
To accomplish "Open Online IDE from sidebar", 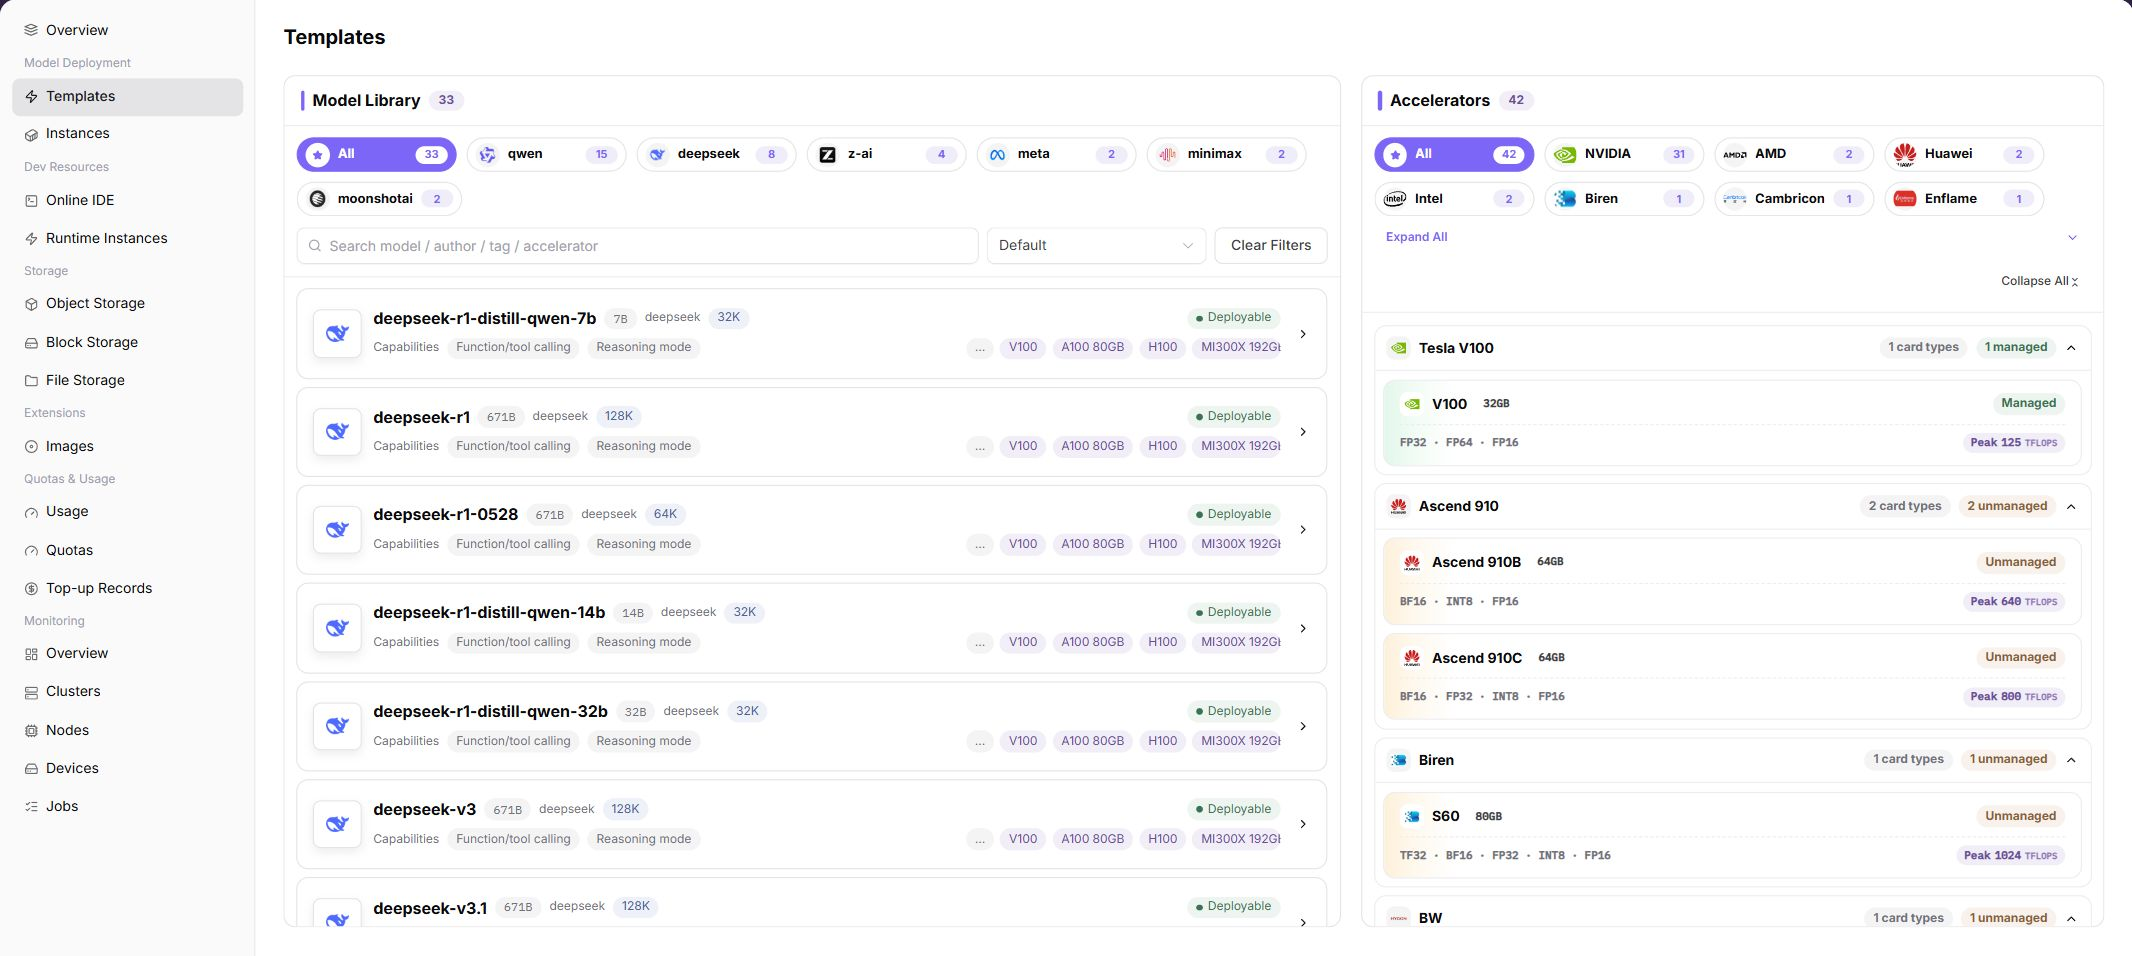I will point(128,201).
